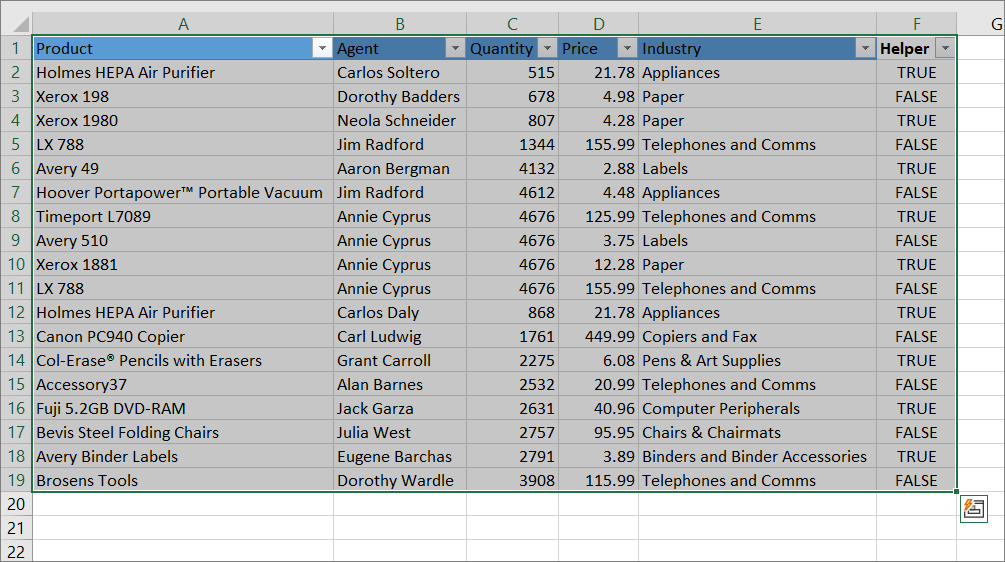Select agent cell Julia West
This screenshot has width=1005, height=562.
[400, 433]
